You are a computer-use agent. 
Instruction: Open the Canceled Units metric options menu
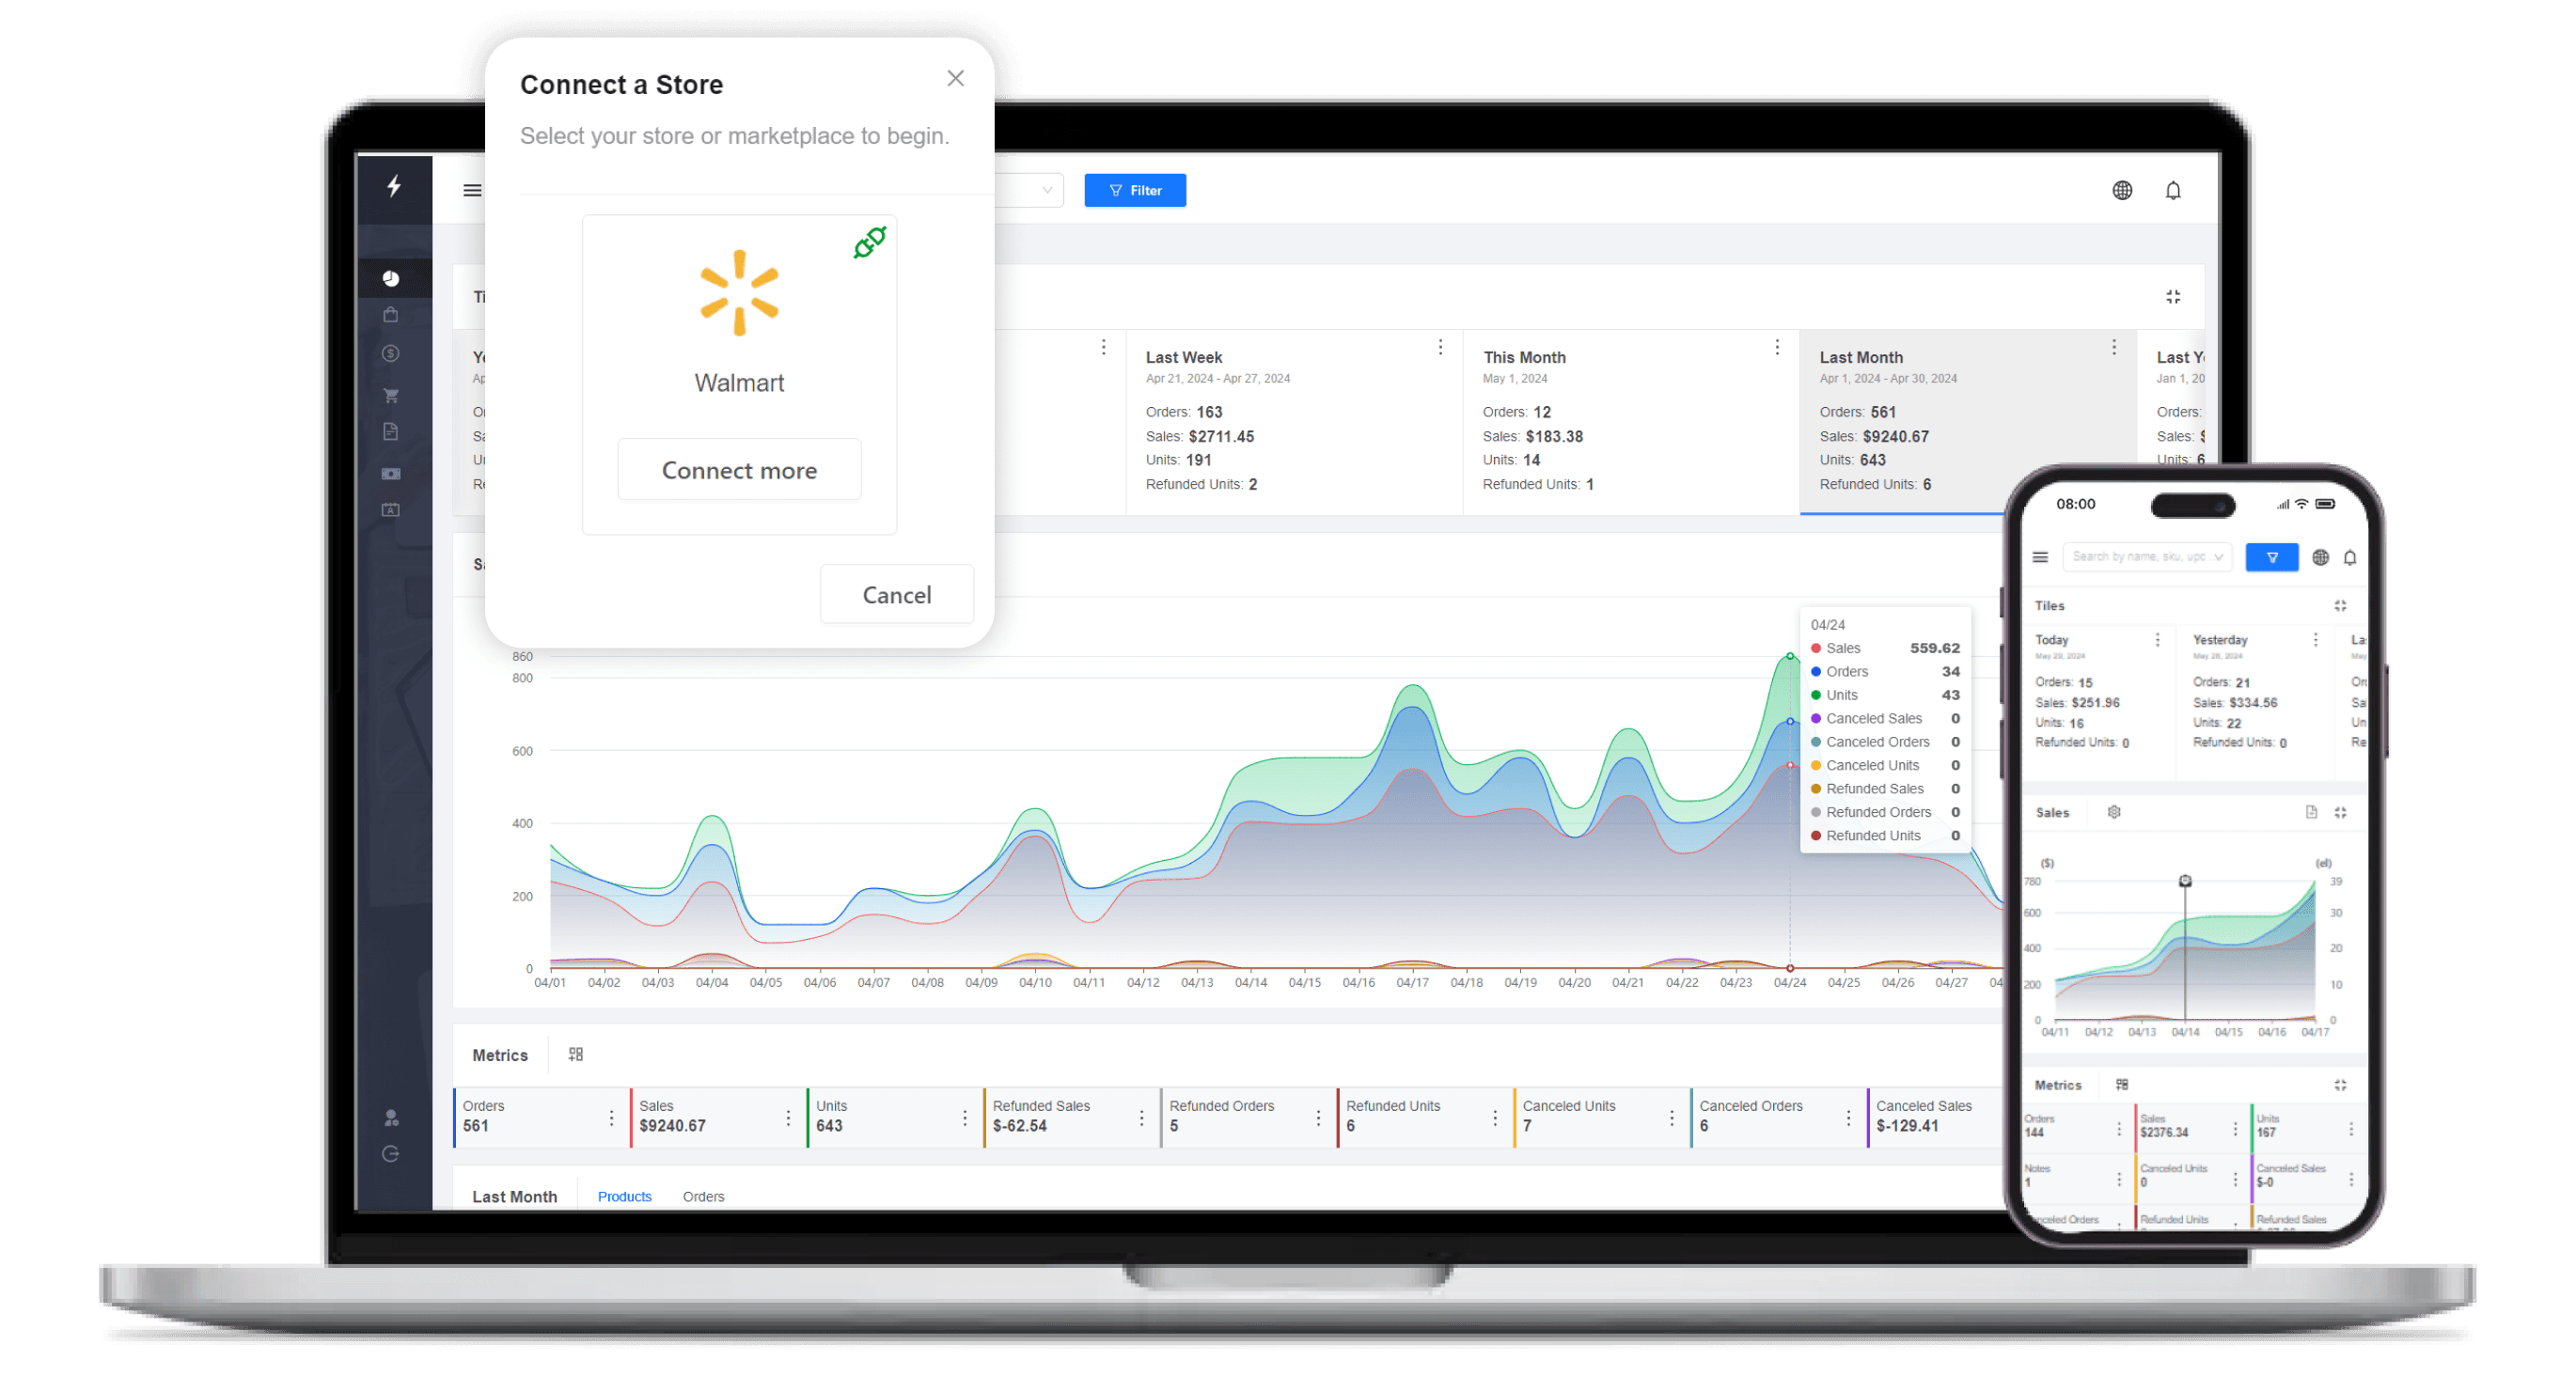point(1671,1118)
